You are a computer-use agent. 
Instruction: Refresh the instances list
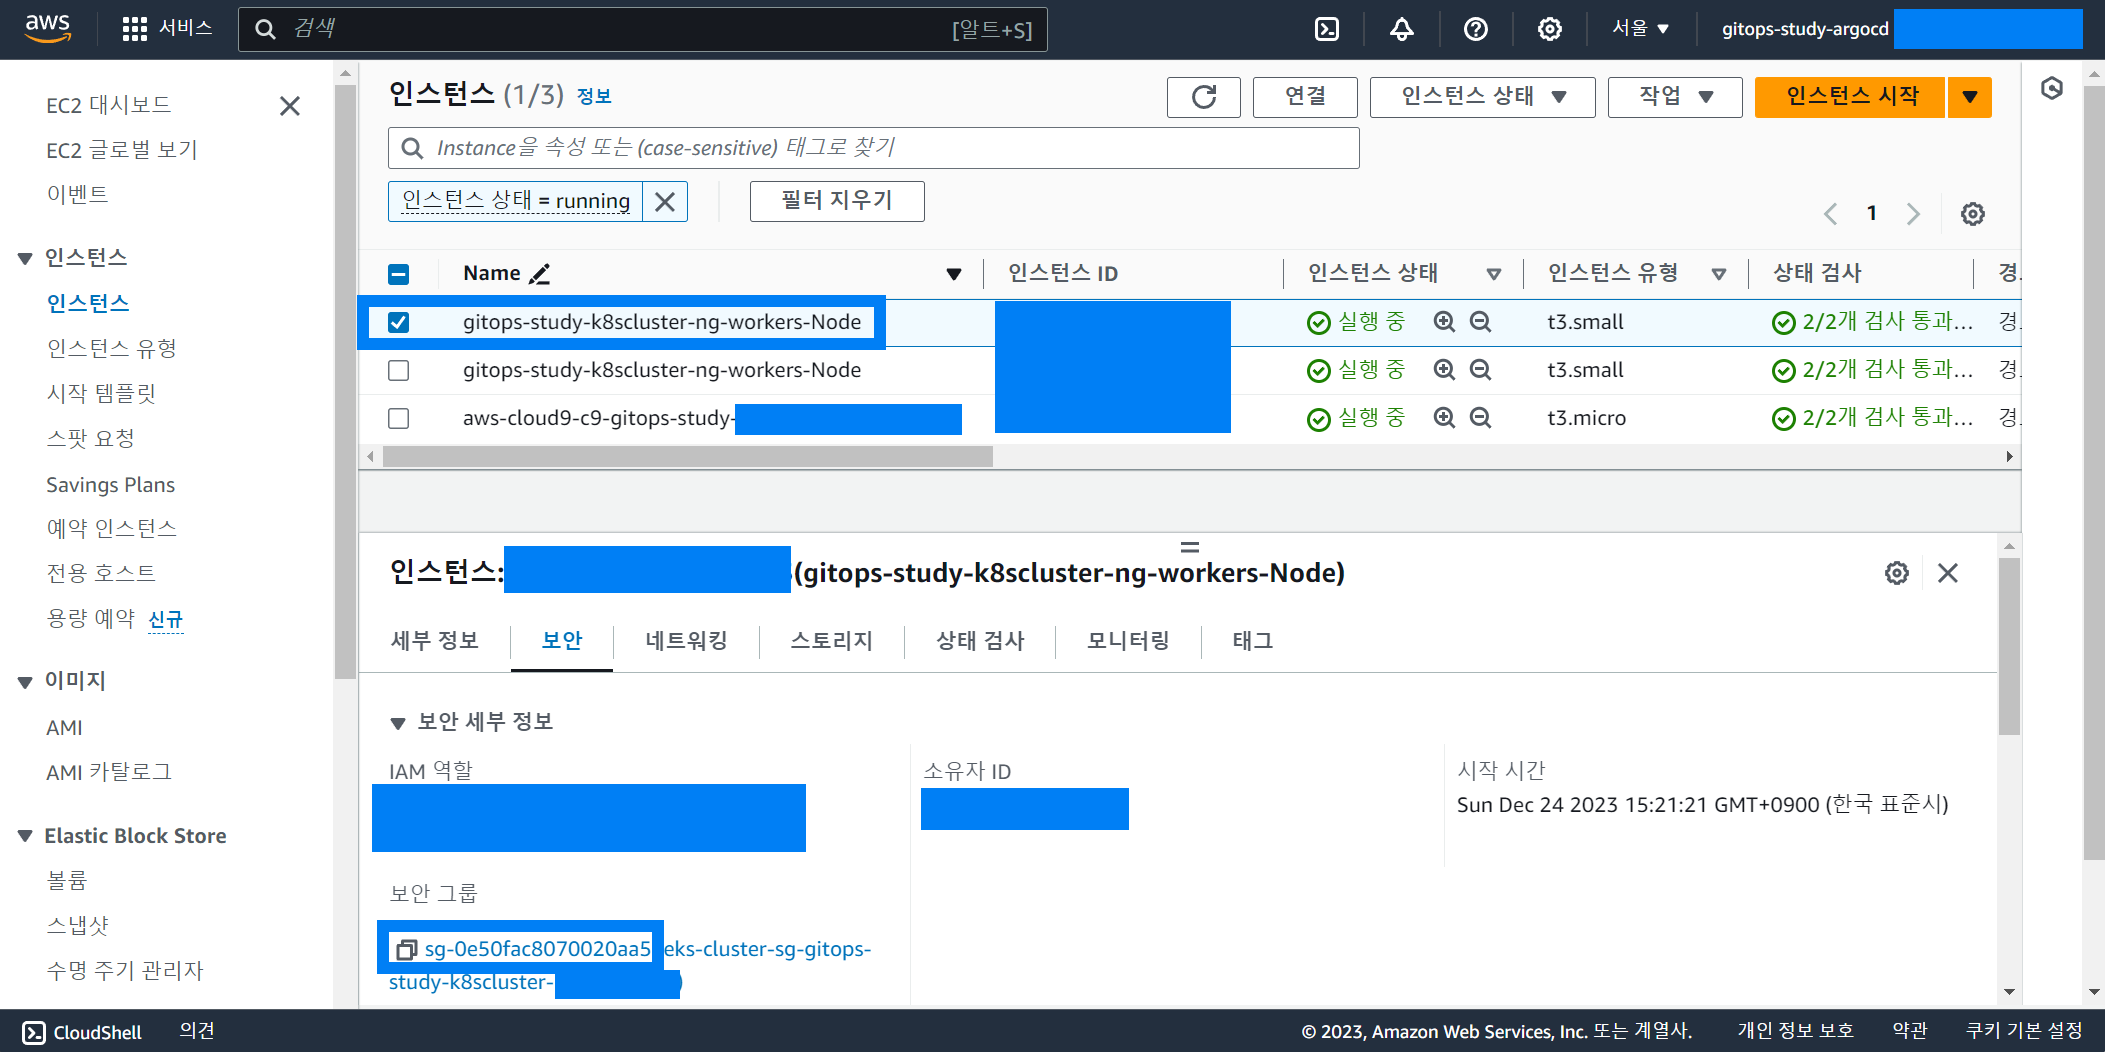pyautogui.click(x=1204, y=97)
